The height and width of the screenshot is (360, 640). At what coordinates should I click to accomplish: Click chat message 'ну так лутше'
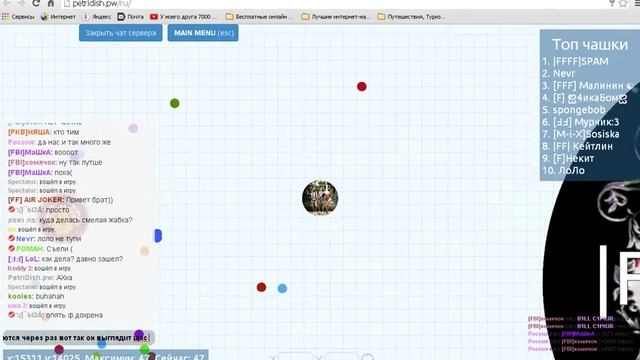[x=80, y=162]
